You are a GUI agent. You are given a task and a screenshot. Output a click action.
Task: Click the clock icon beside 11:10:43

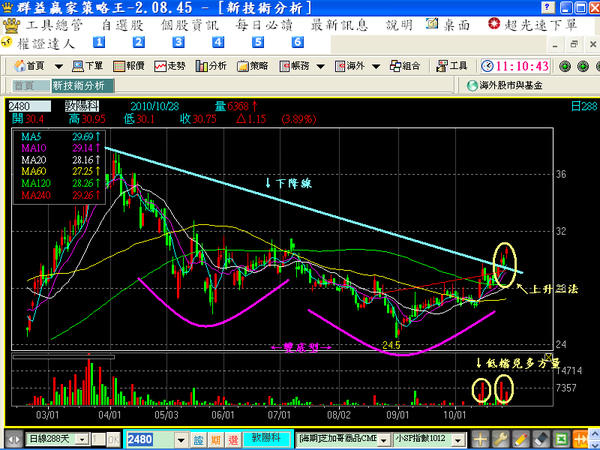487,66
